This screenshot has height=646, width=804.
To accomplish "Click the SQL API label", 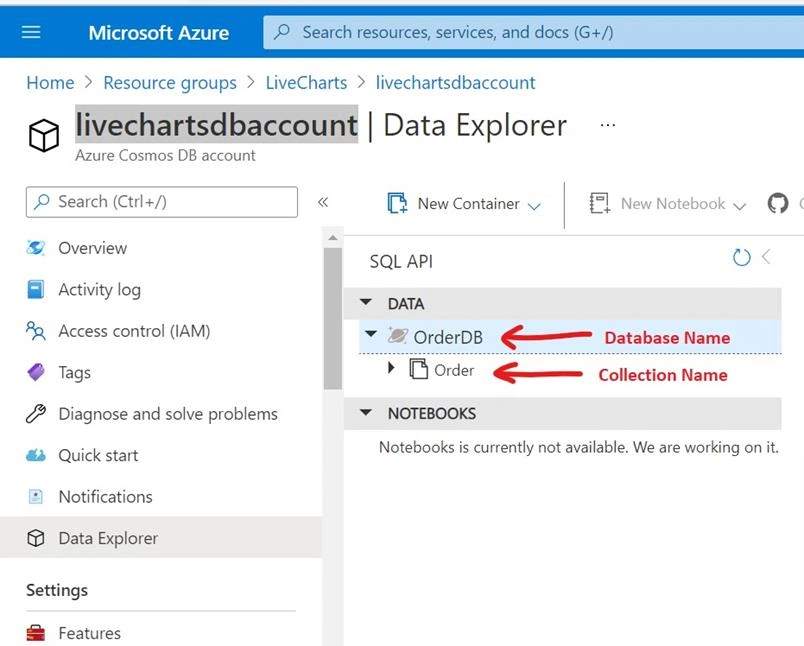I will (x=401, y=261).
